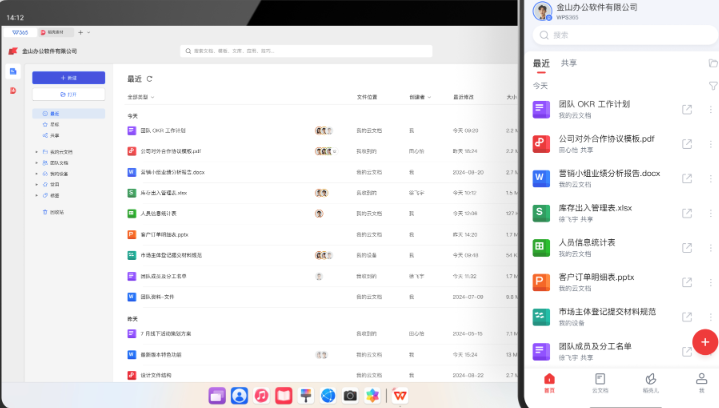Screen dimensions: 719x408
Task: Open the Music app in the dock
Action: pos(261,395)
